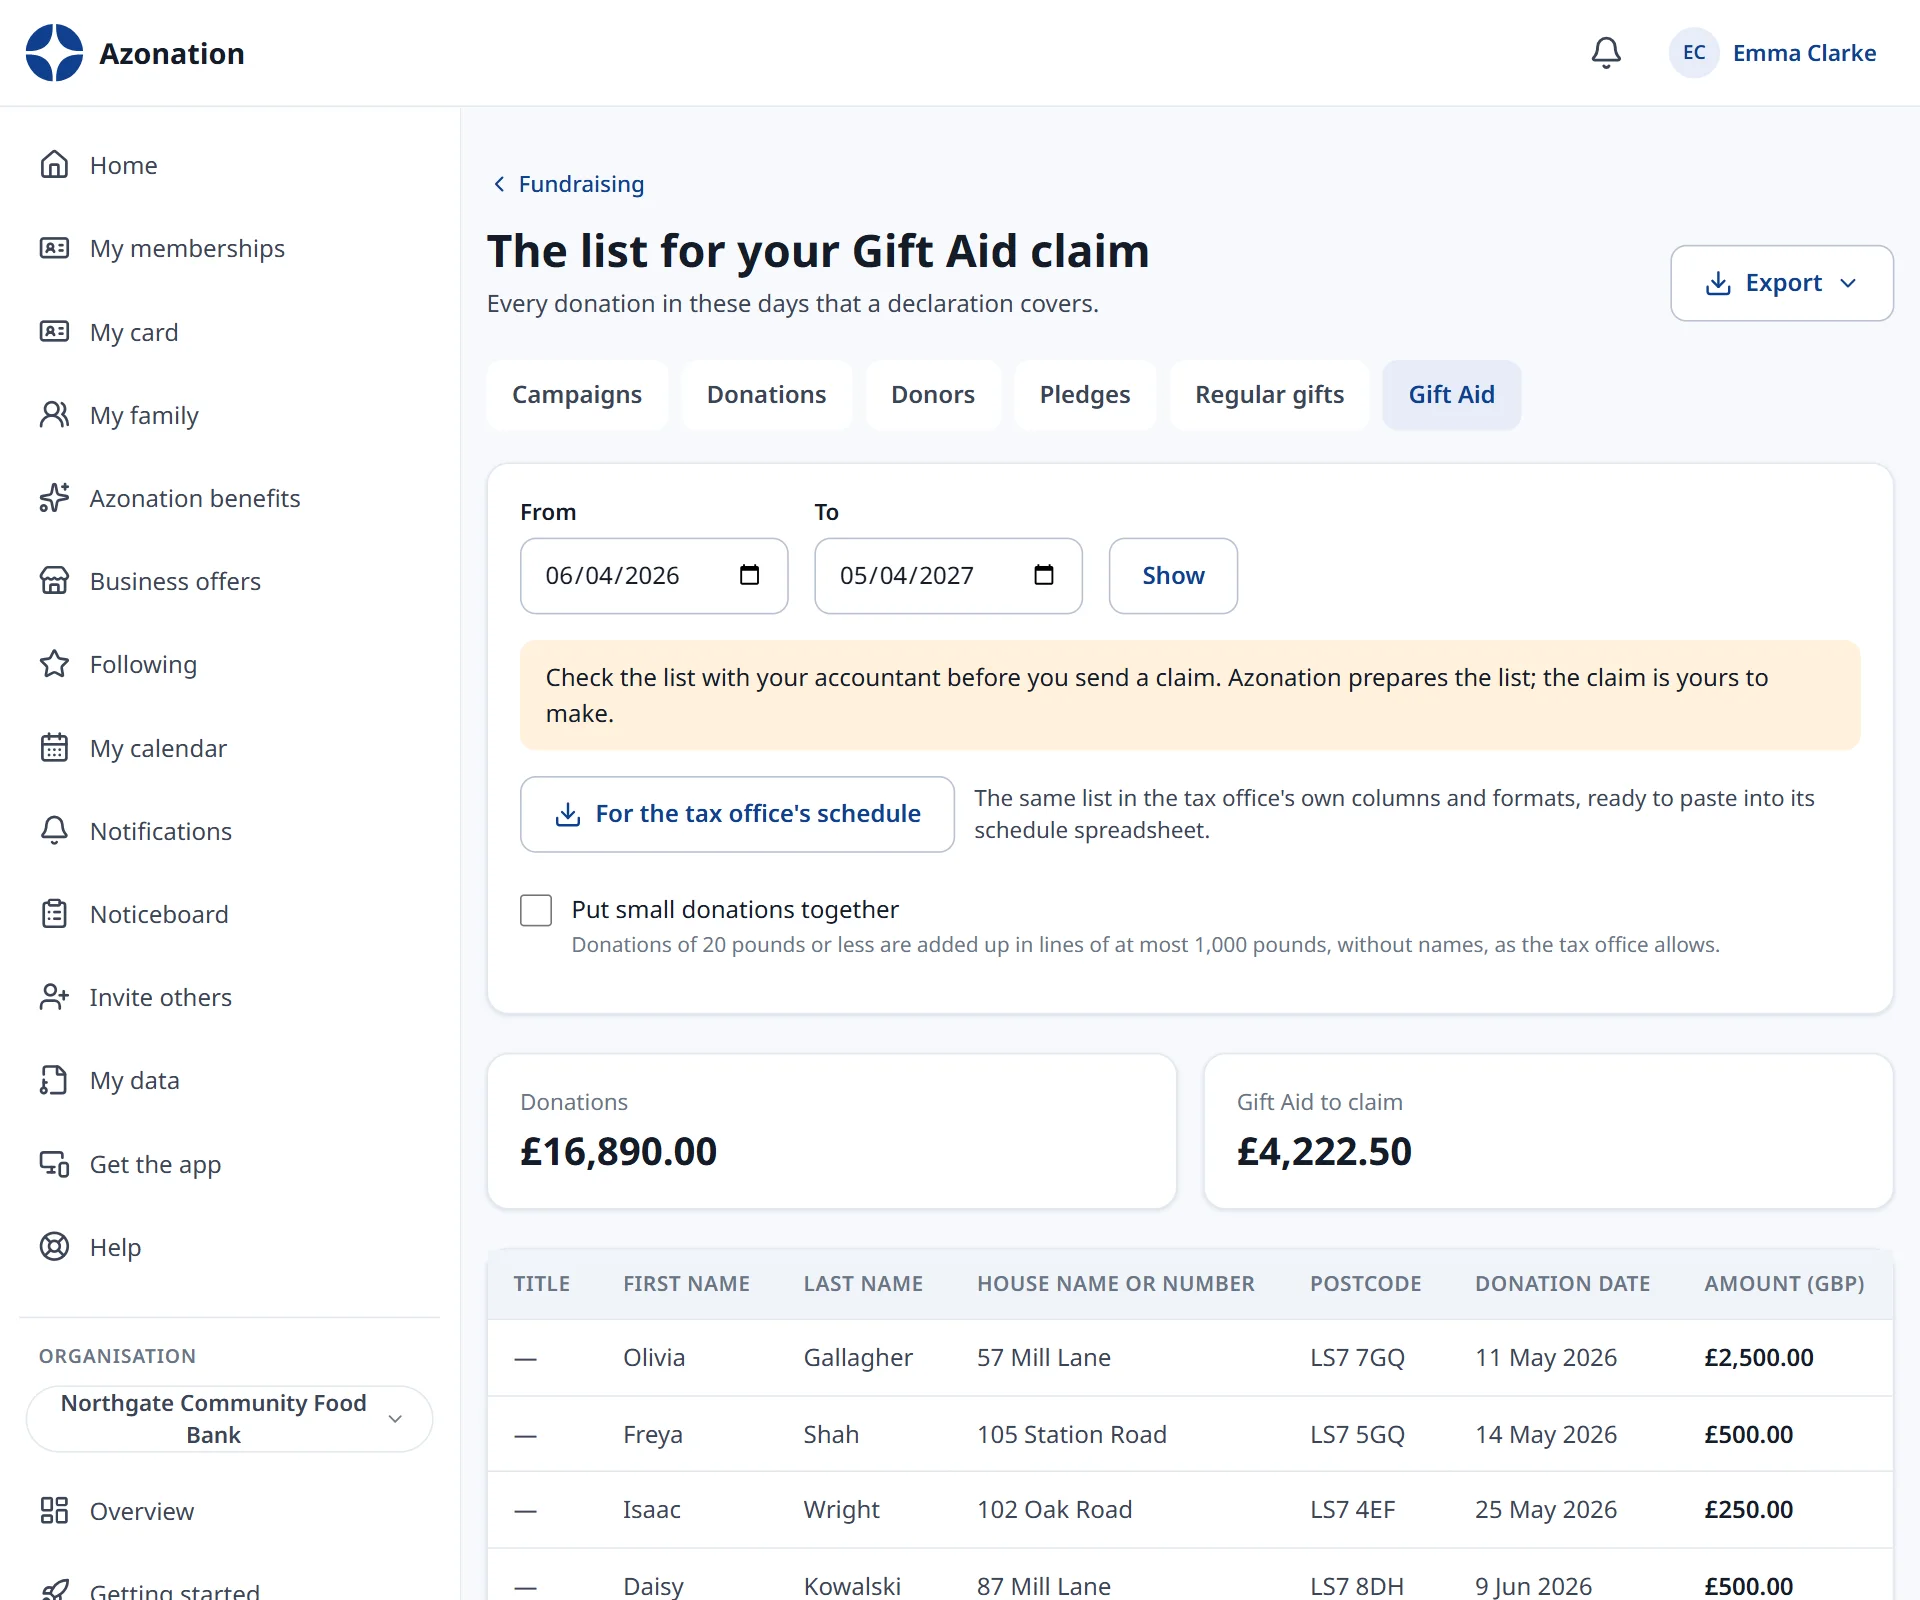Image resolution: width=1920 pixels, height=1600 pixels.
Task: Tick Put small donations together checkbox
Action: (x=536, y=910)
